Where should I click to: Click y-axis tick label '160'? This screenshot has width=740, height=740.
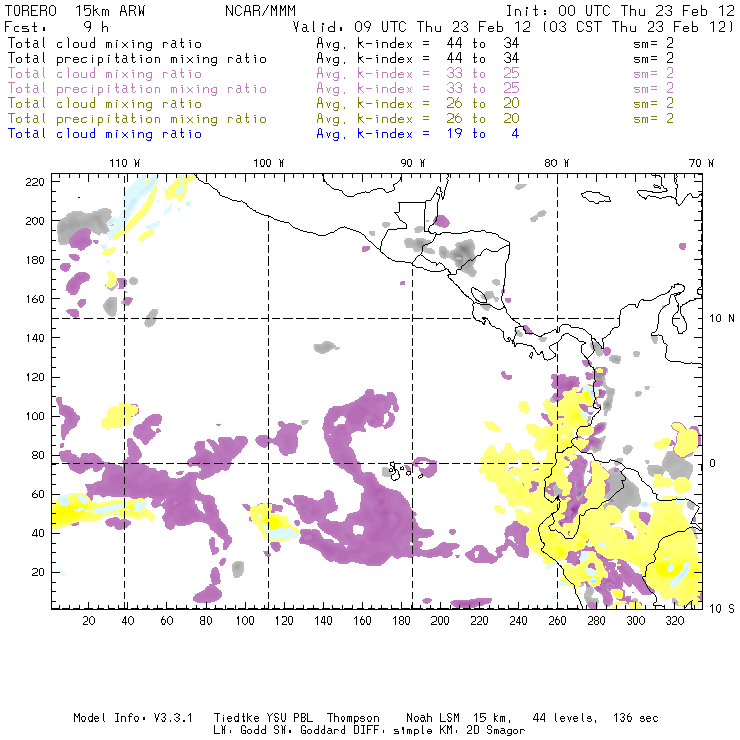coord(35,299)
